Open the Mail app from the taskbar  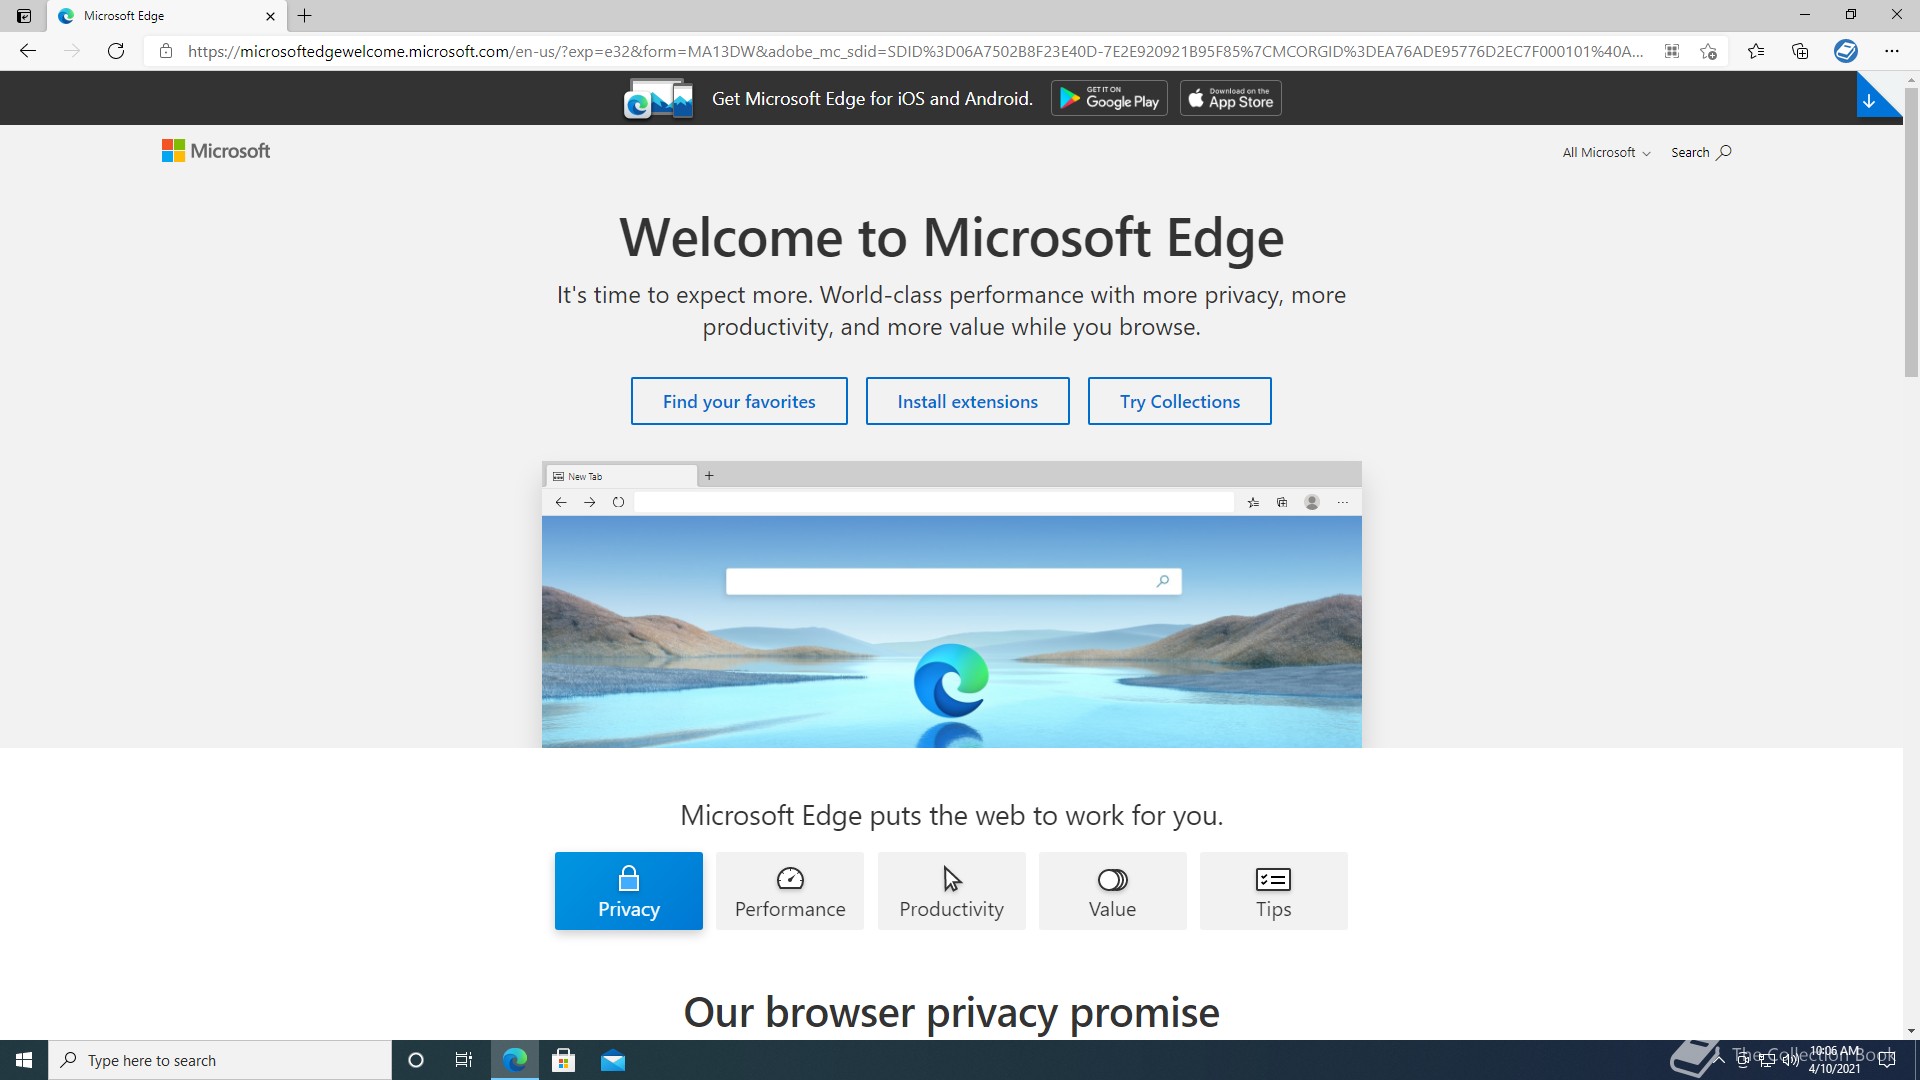click(x=613, y=1060)
